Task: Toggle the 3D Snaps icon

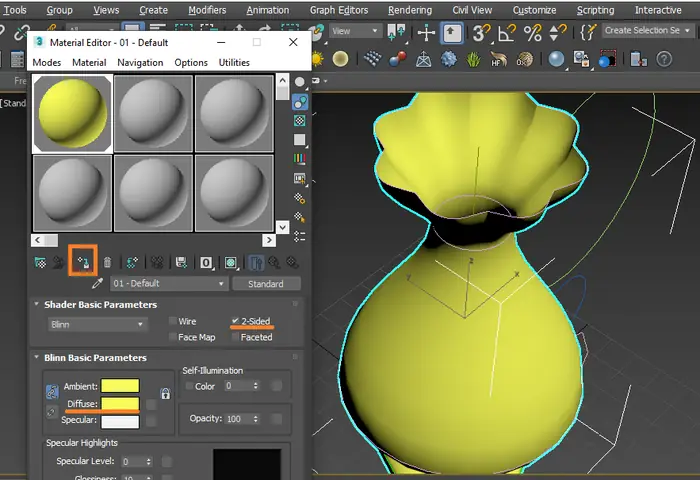Action: (x=481, y=33)
